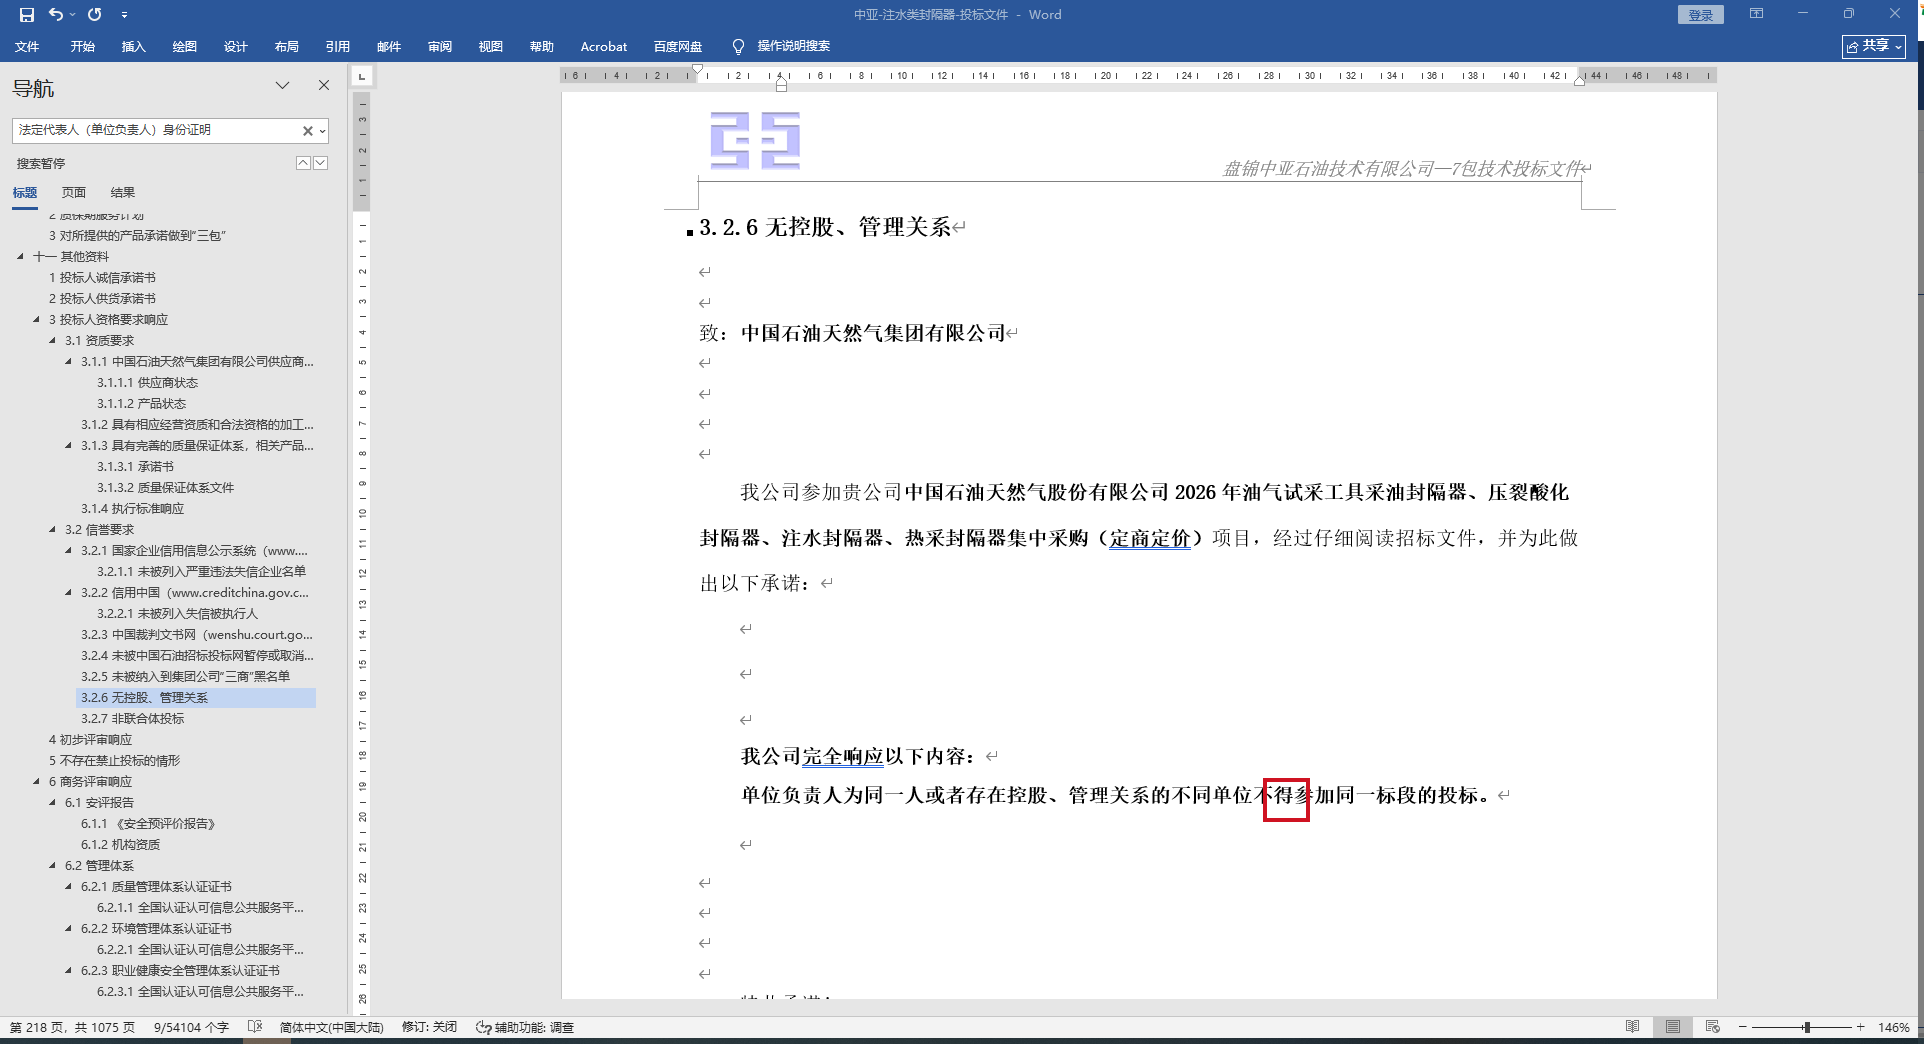Switch to Read Mode view
Screen dimensions: 1924x1044
(x=1632, y=1027)
